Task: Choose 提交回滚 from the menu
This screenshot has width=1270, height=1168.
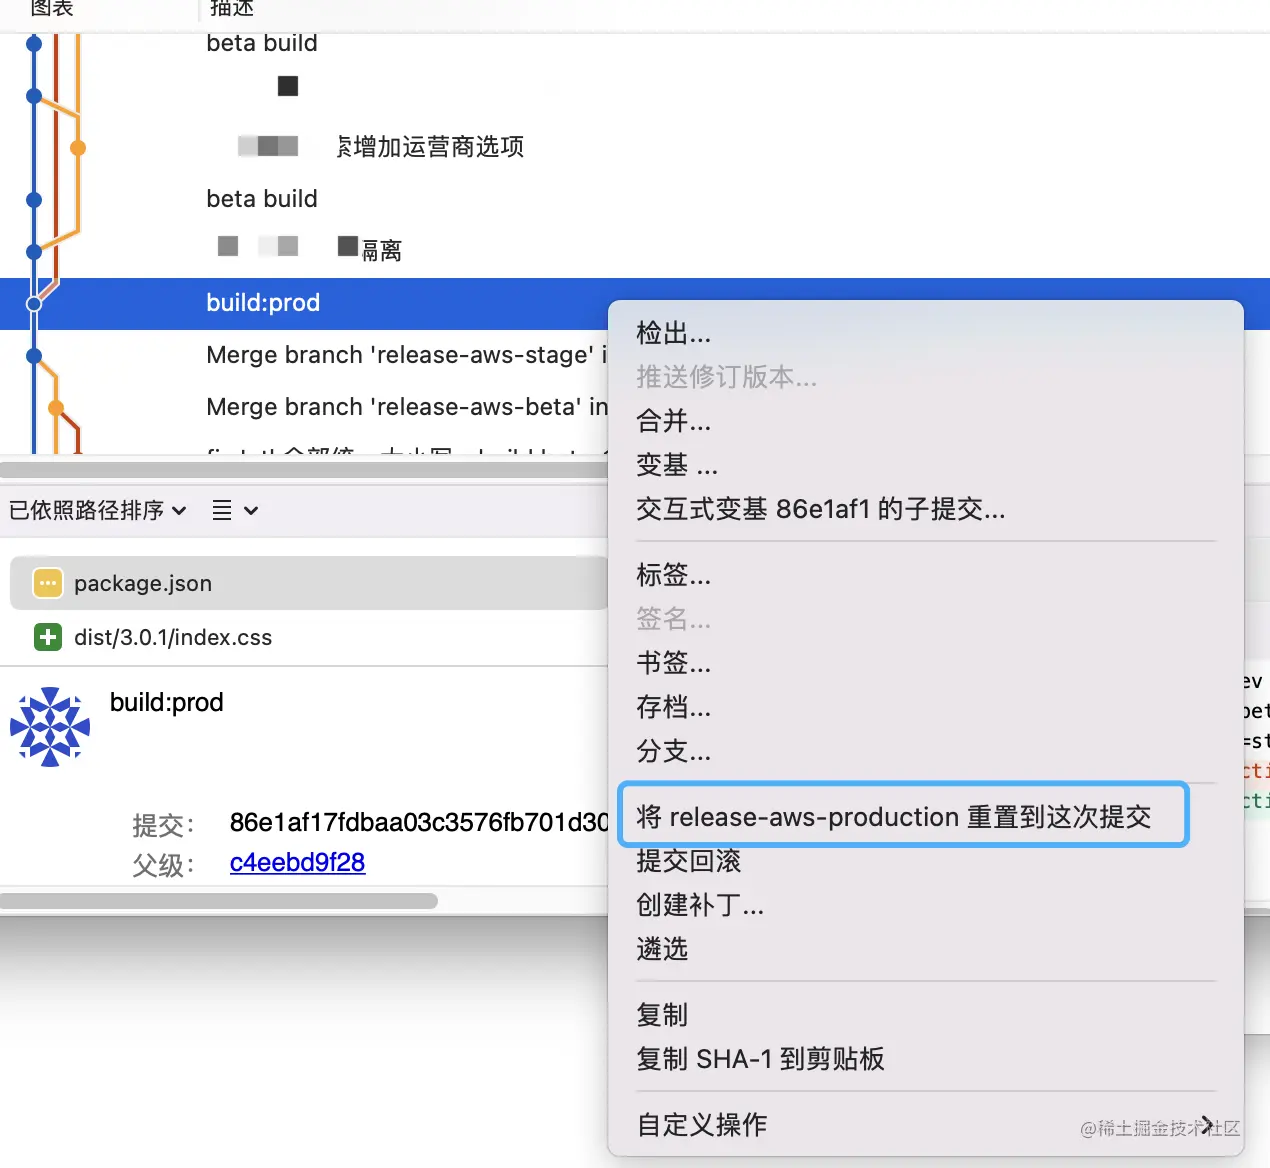Action: tap(689, 861)
